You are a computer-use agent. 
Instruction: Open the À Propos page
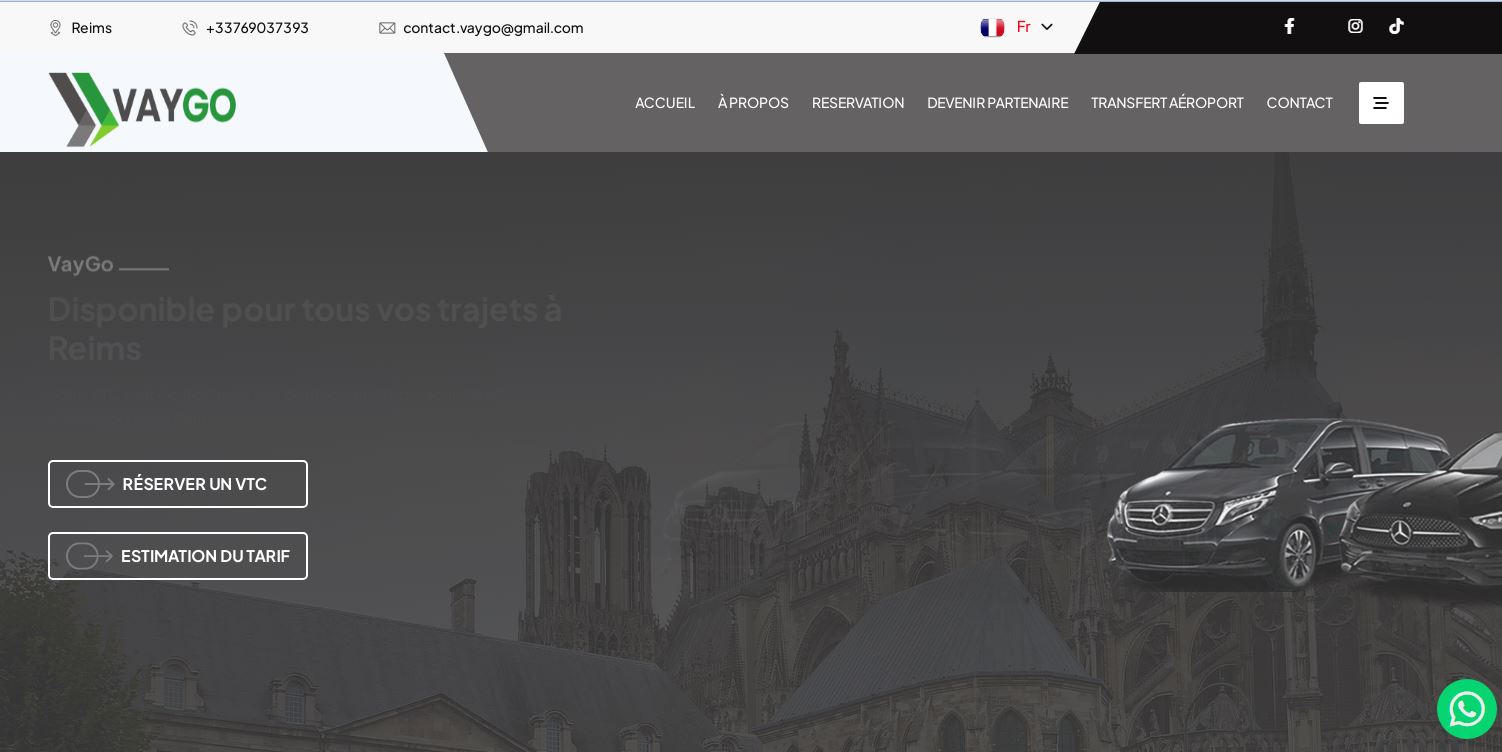pos(753,103)
